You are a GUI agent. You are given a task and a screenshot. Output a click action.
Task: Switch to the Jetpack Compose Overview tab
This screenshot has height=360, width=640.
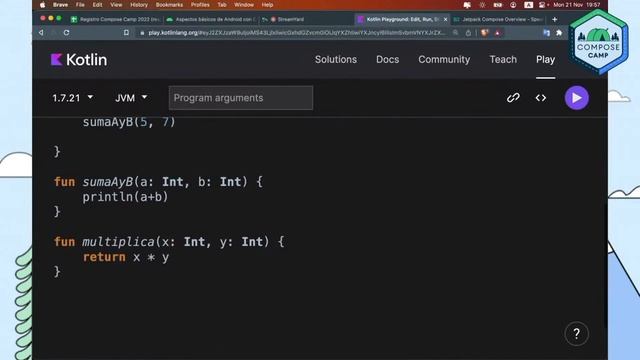coord(499,19)
